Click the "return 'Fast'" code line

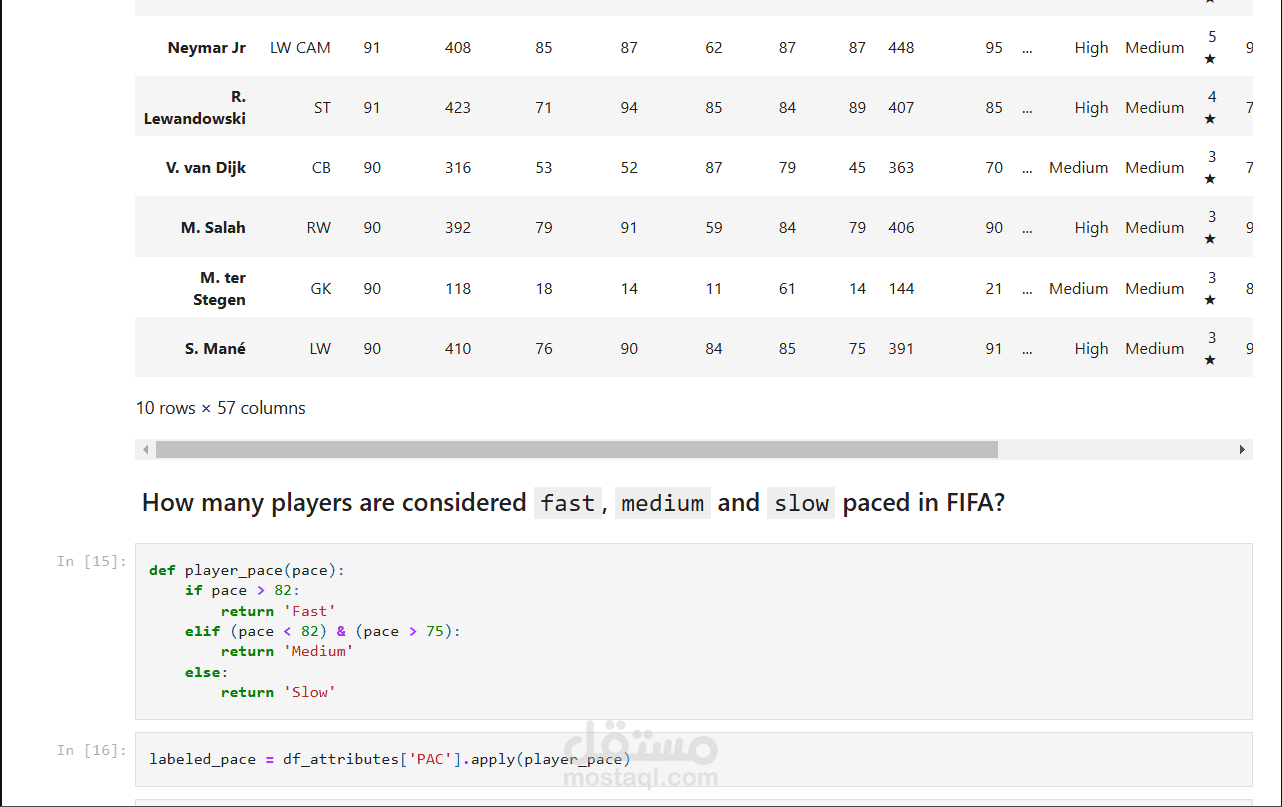pyautogui.click(x=278, y=611)
